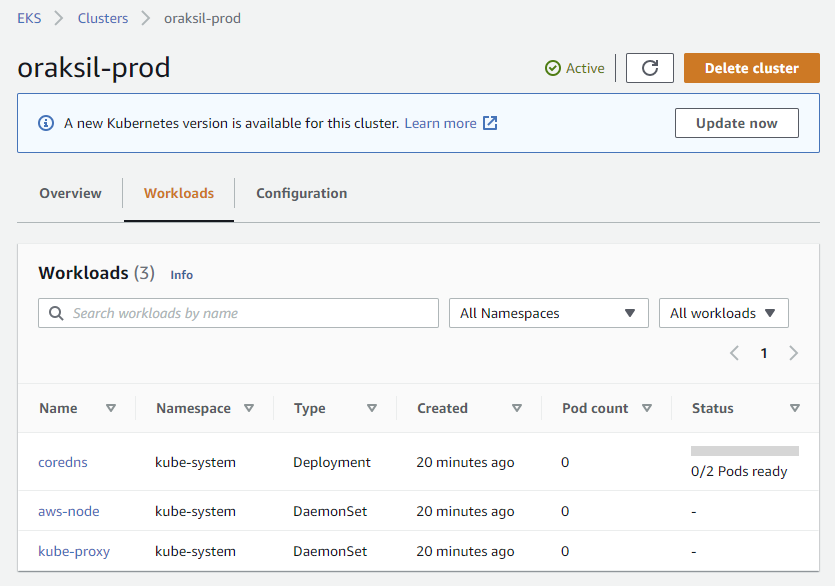Sort by Status column arrow
The width and height of the screenshot is (835, 586).
[x=795, y=408]
